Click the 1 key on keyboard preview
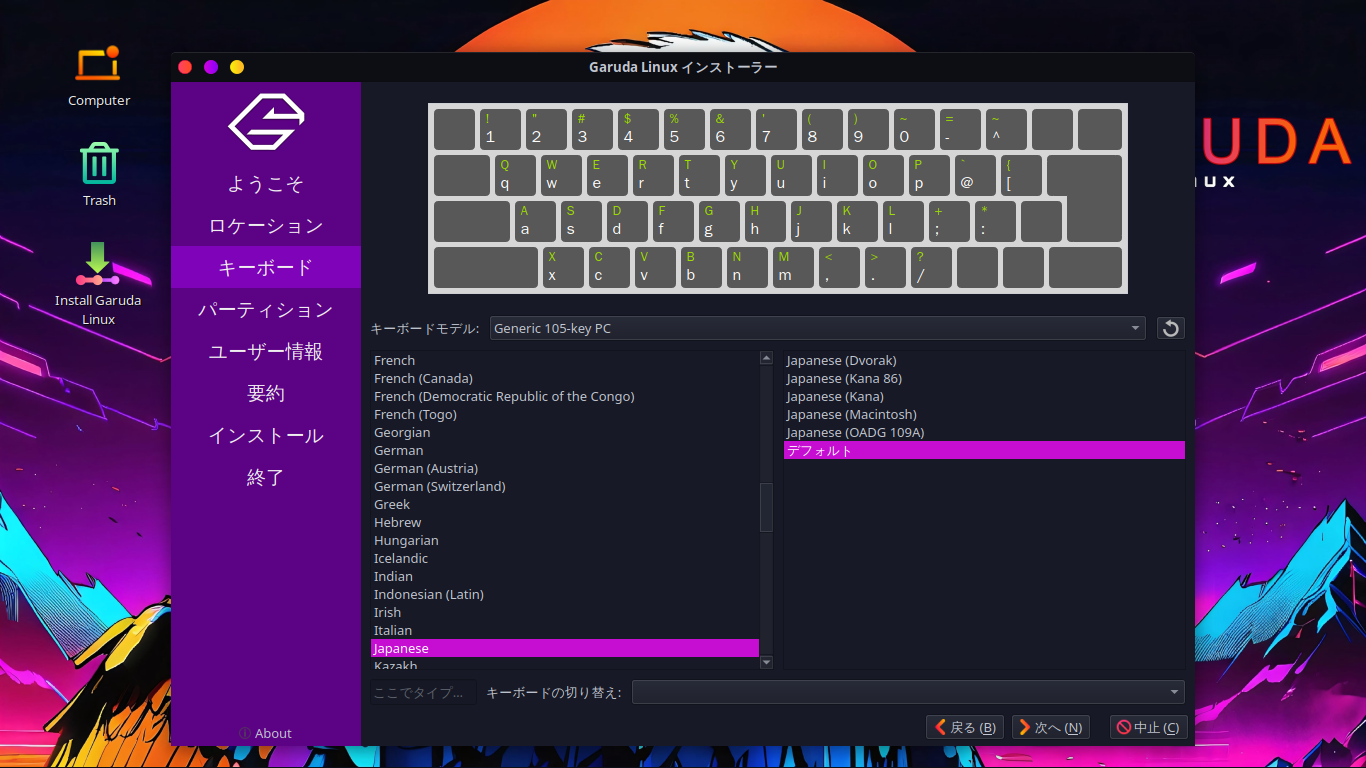This screenshot has width=1366, height=768. tap(500, 129)
